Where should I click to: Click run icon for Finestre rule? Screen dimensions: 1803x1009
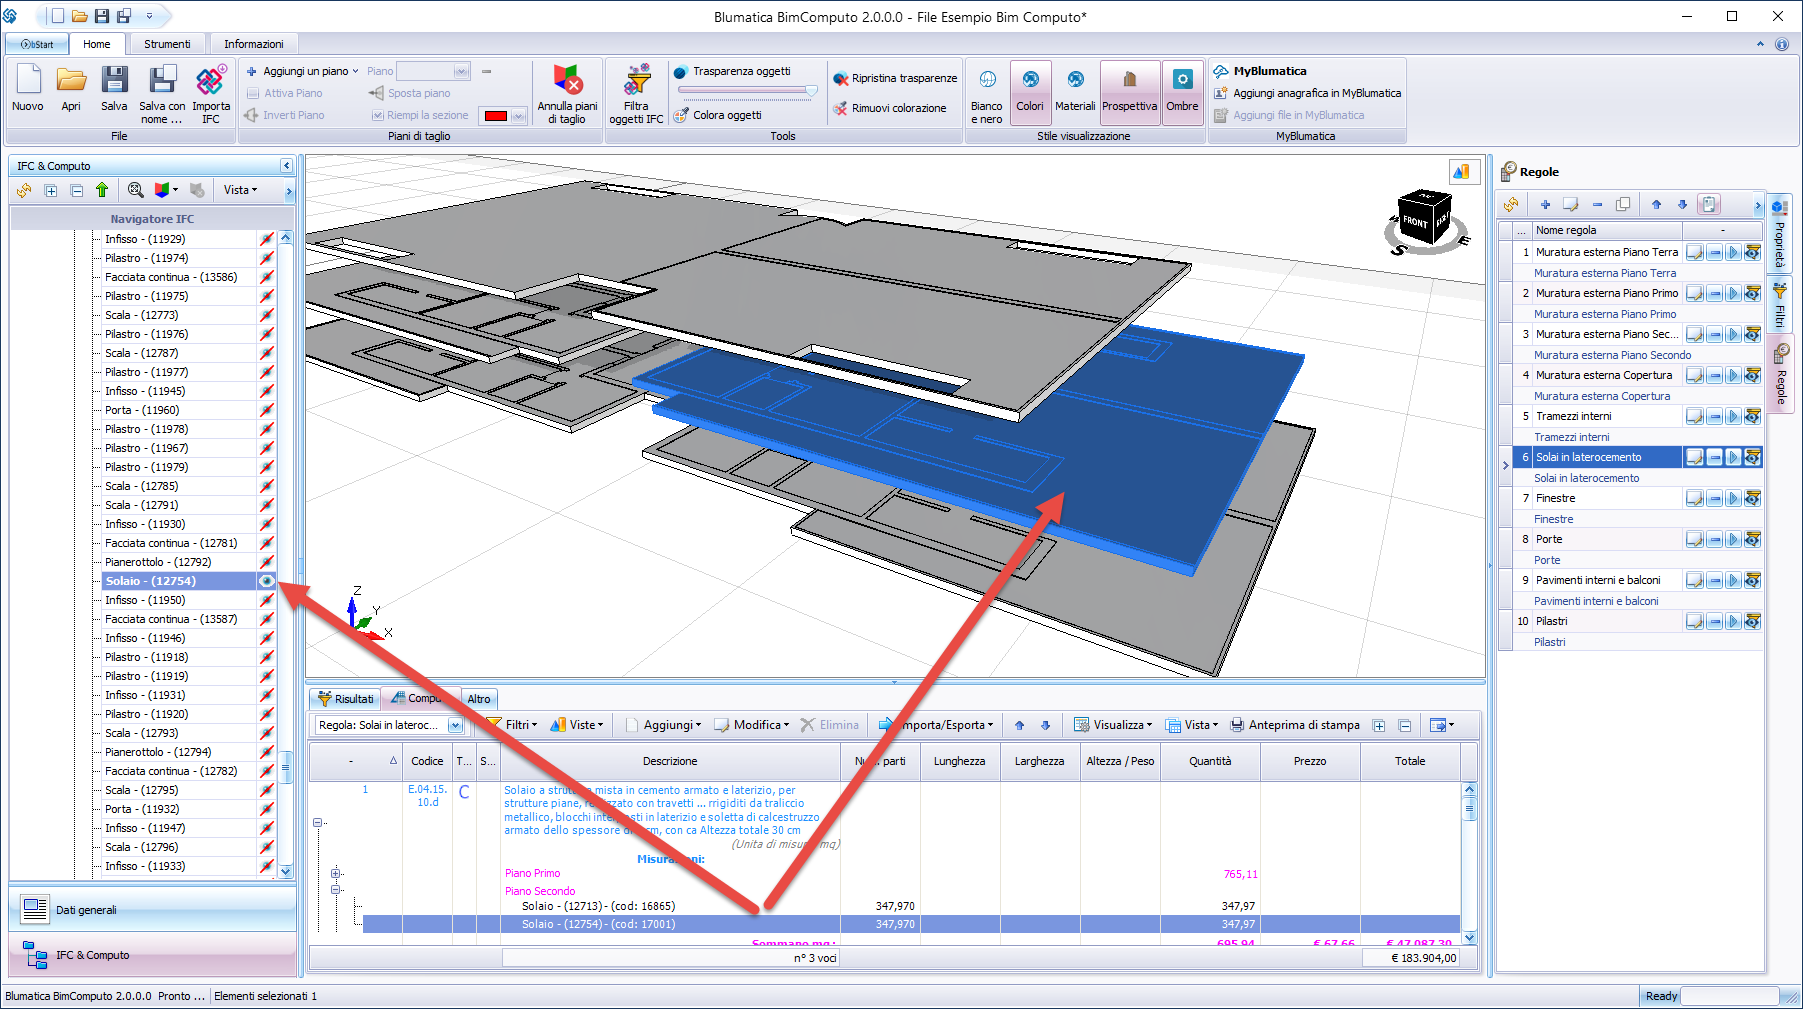tap(1733, 498)
